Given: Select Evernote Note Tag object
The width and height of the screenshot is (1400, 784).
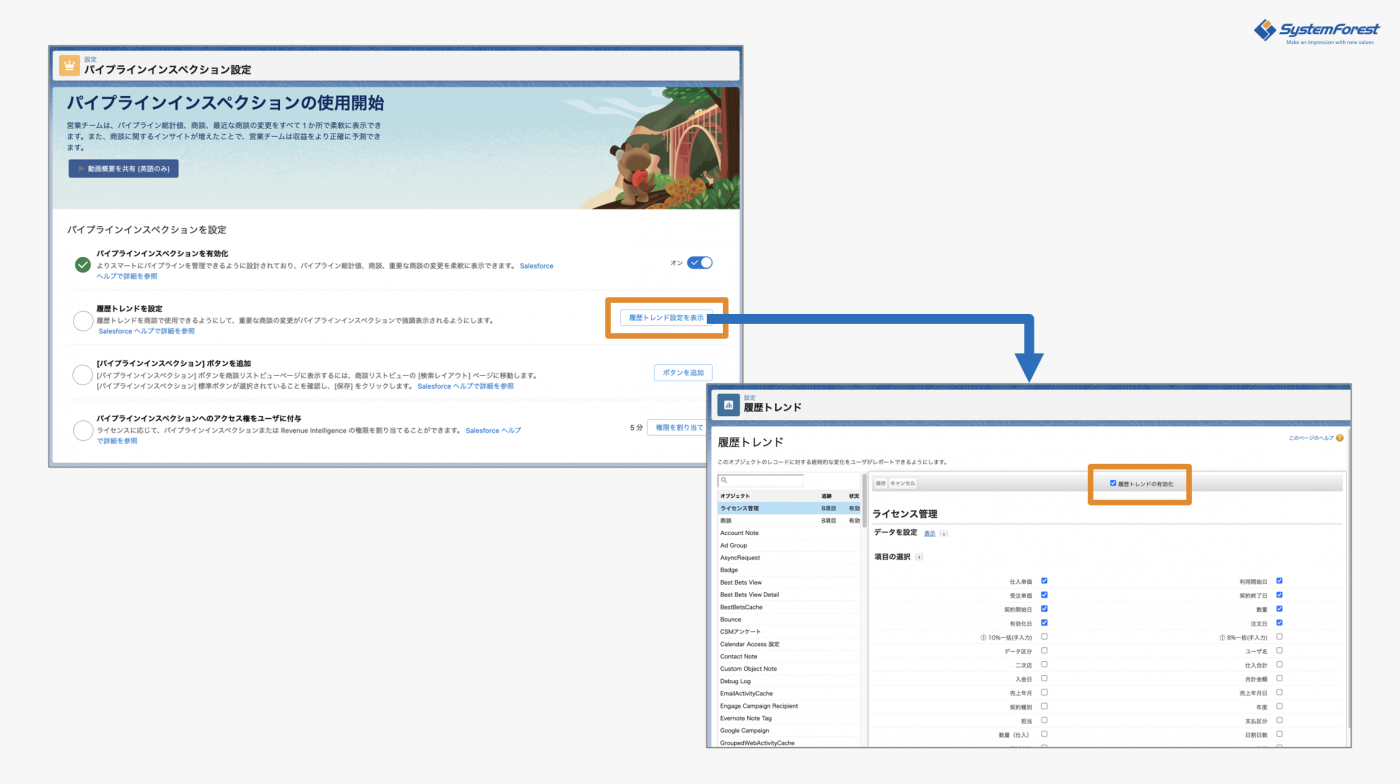Looking at the screenshot, I should [789, 718].
